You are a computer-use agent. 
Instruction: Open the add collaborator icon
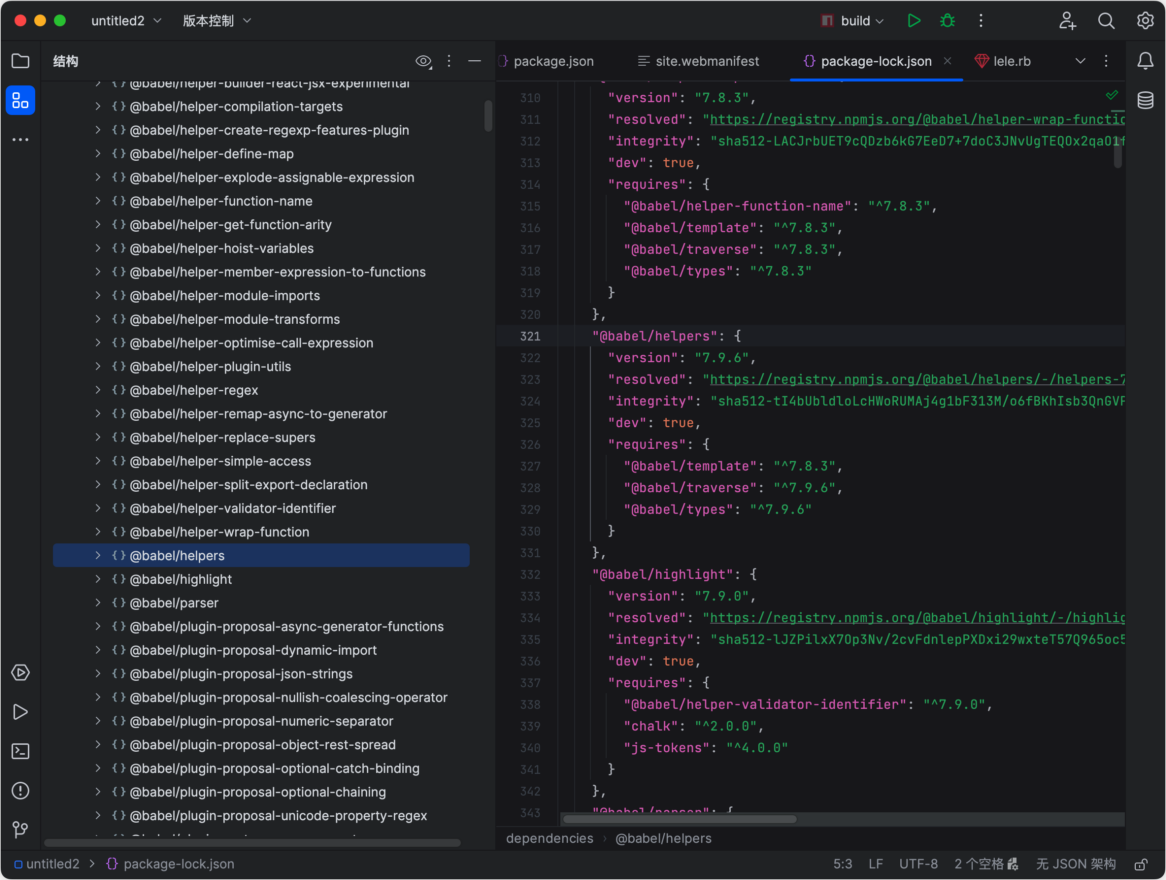click(1068, 21)
